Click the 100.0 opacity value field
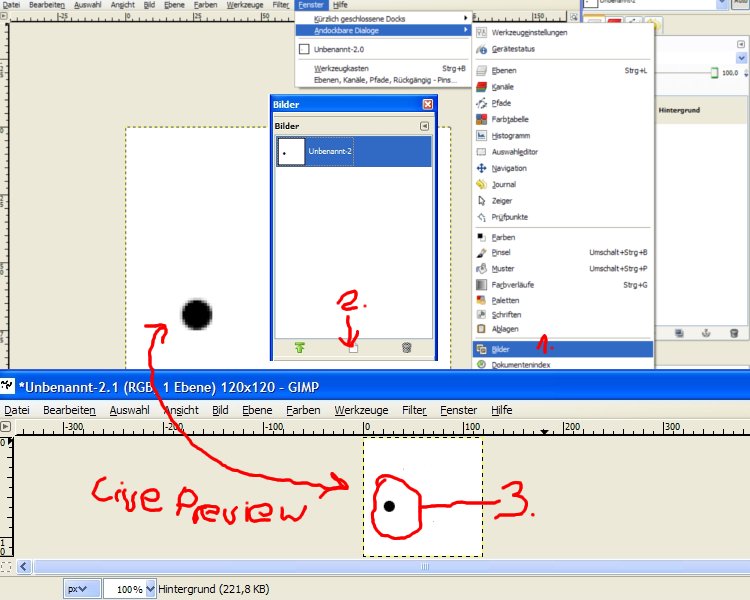Image resolution: width=750 pixels, height=600 pixels. [x=730, y=73]
